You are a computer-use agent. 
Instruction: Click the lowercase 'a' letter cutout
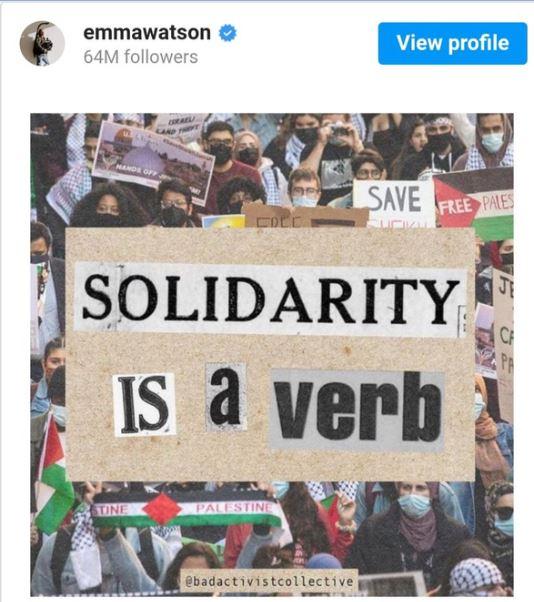(x=226, y=397)
